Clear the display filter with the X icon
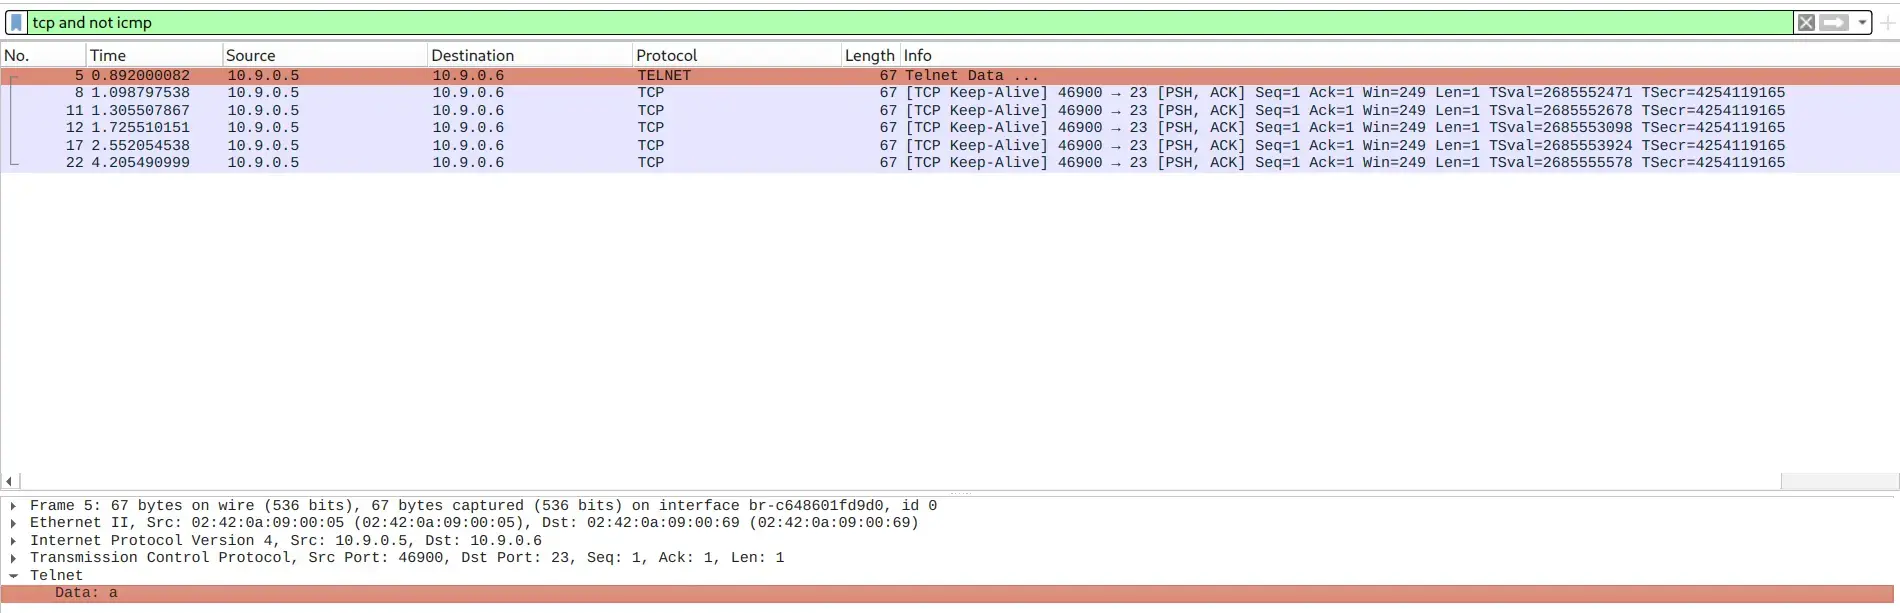 click(1806, 22)
